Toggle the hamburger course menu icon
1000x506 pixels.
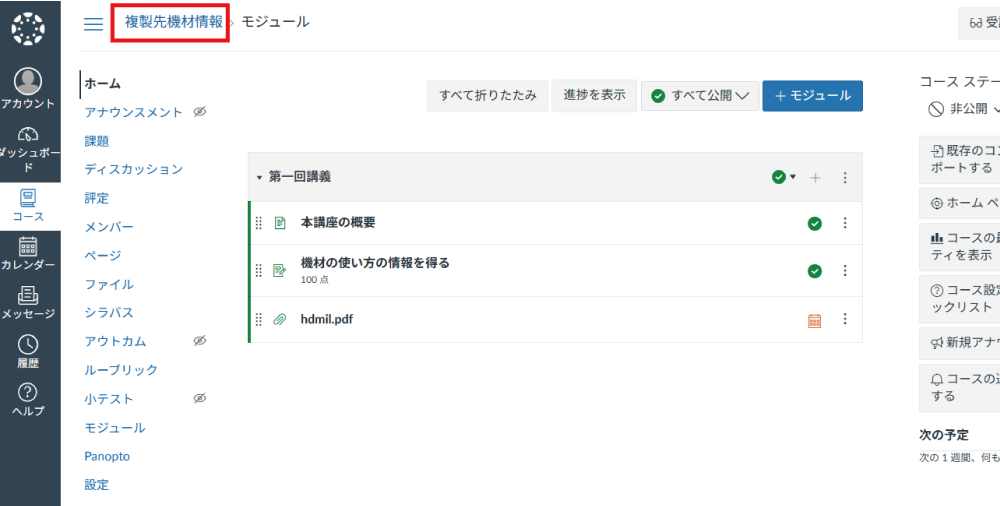[94, 24]
